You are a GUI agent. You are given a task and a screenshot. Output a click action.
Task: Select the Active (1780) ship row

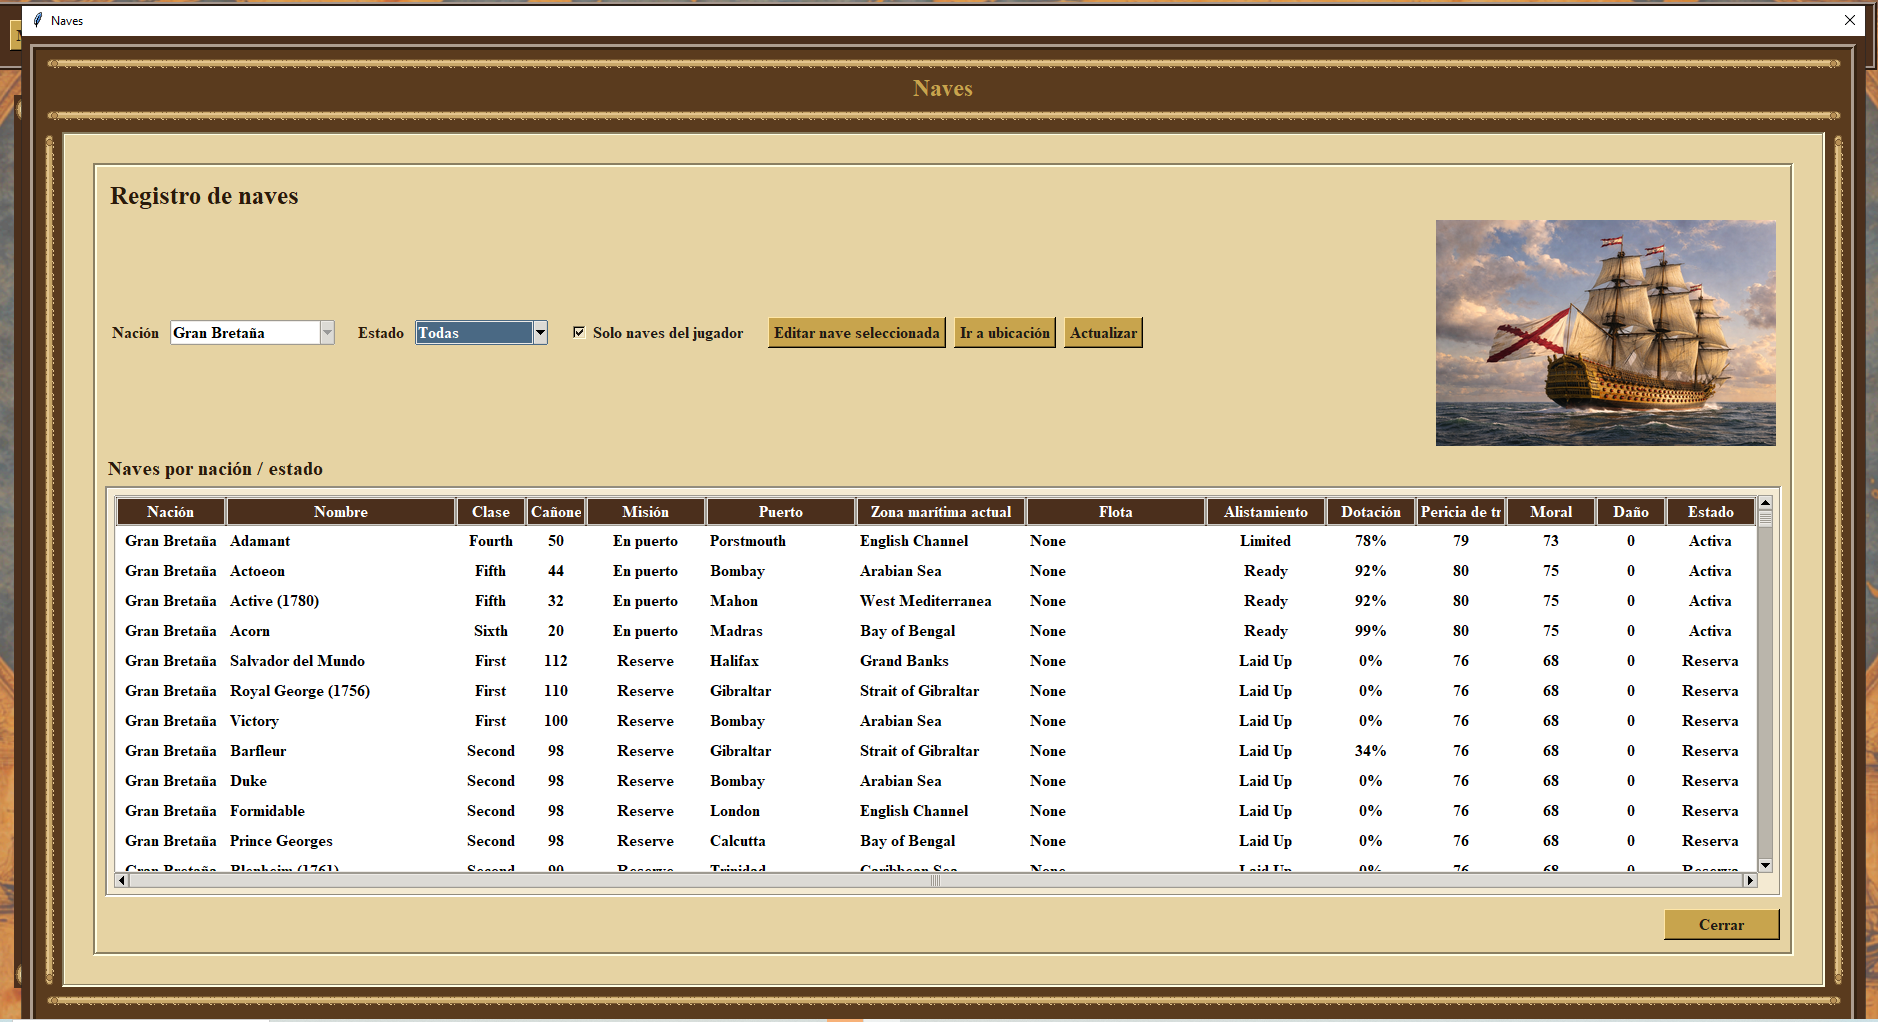(936, 601)
